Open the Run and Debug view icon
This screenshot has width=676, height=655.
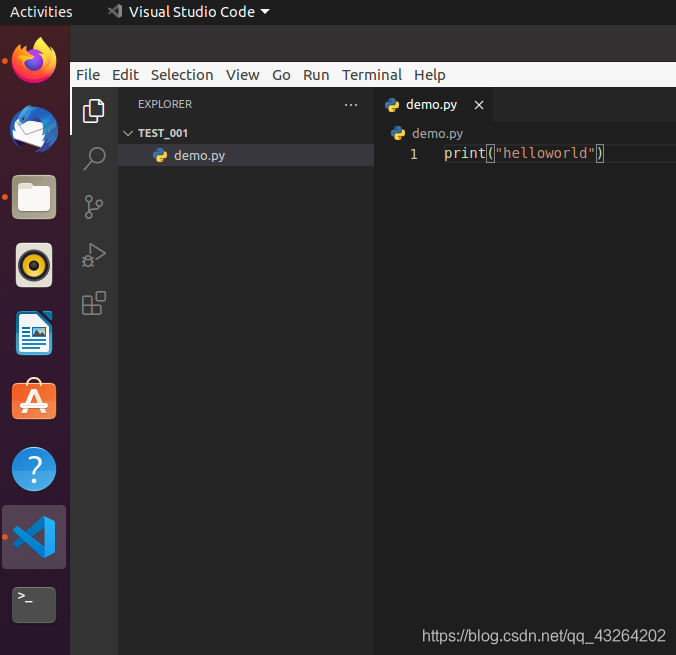coord(94,255)
